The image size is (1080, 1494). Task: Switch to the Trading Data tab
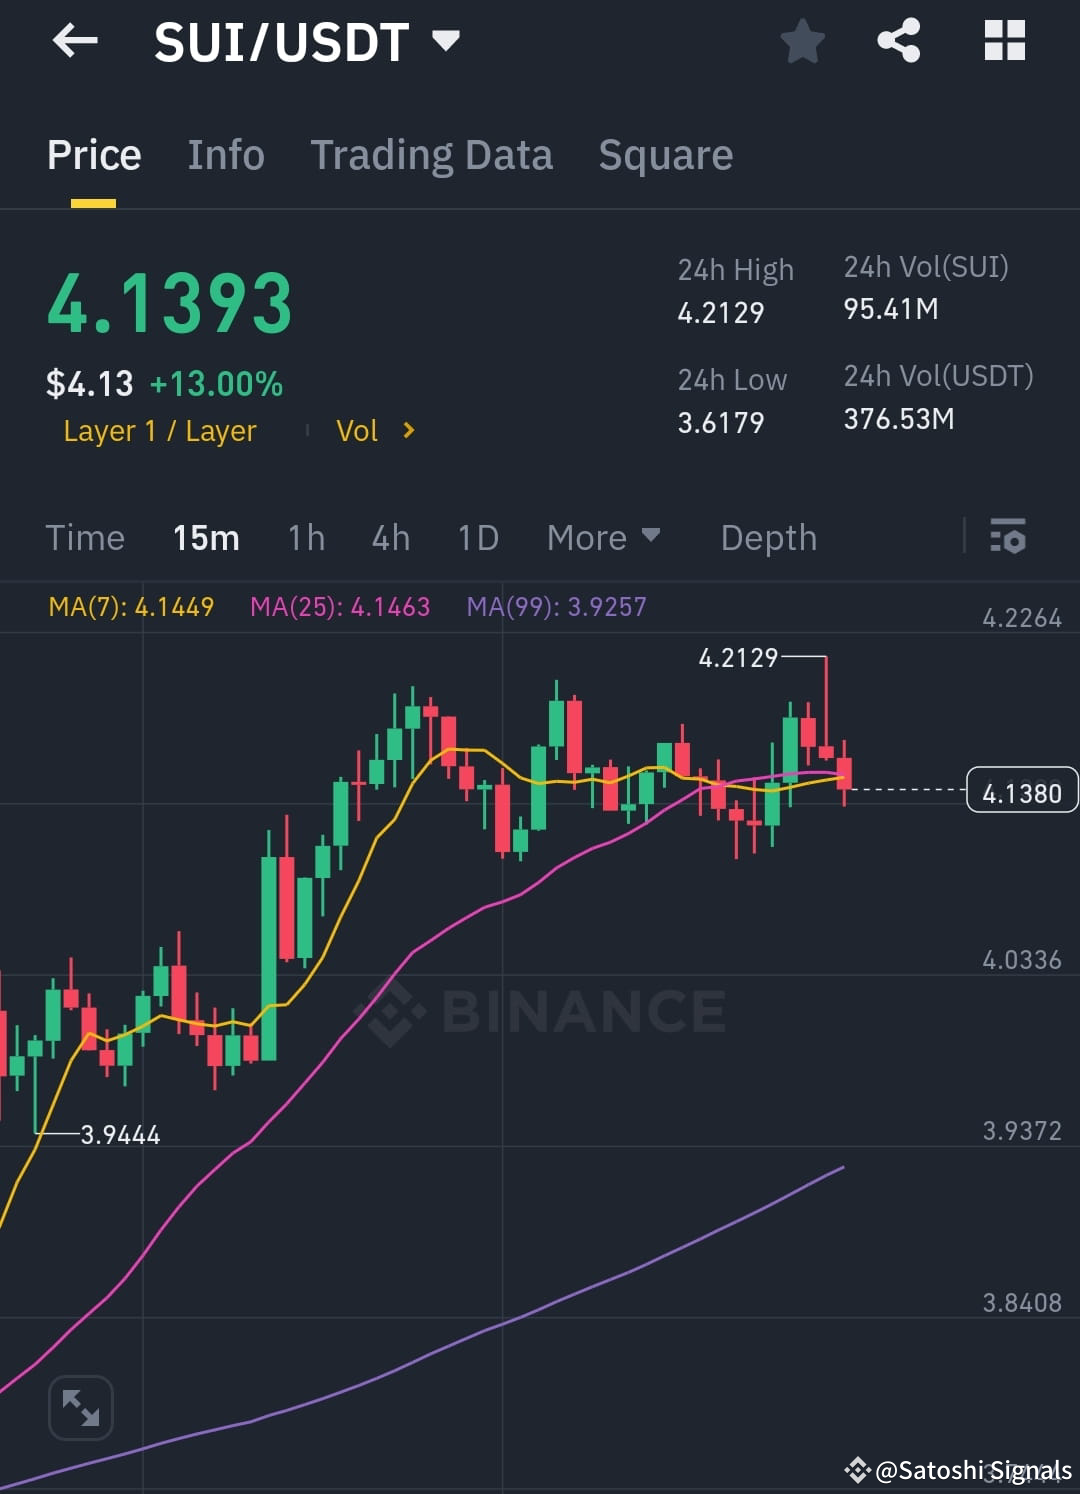click(432, 155)
